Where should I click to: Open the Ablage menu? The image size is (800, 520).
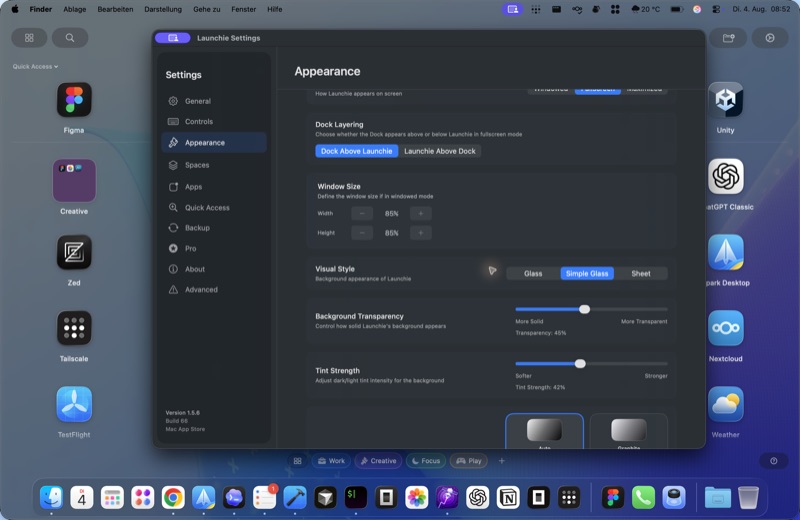click(x=74, y=9)
